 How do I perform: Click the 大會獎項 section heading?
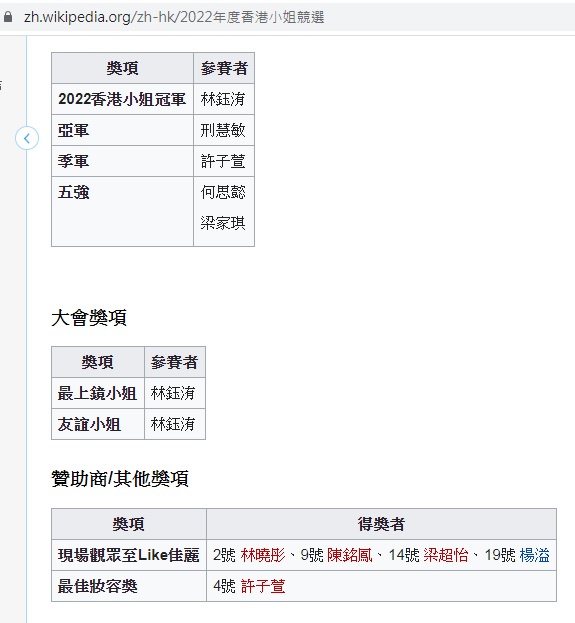89,318
